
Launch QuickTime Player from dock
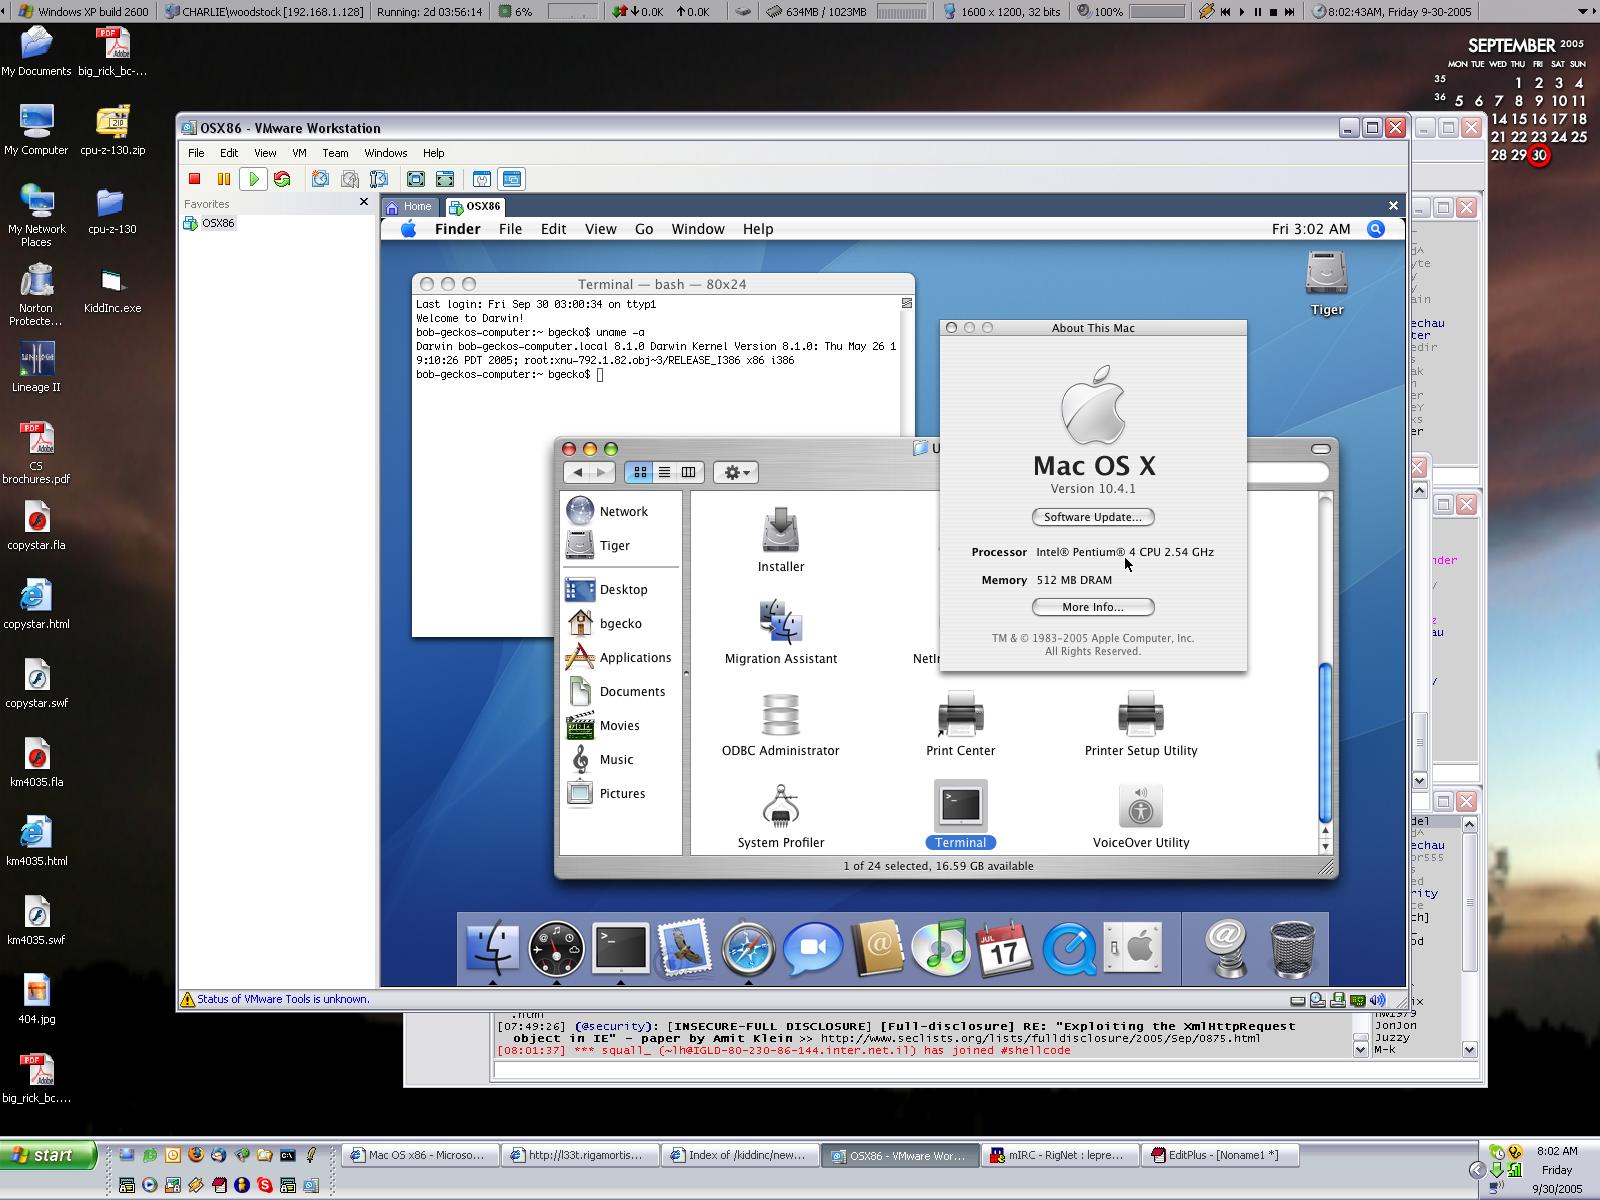(x=1069, y=948)
